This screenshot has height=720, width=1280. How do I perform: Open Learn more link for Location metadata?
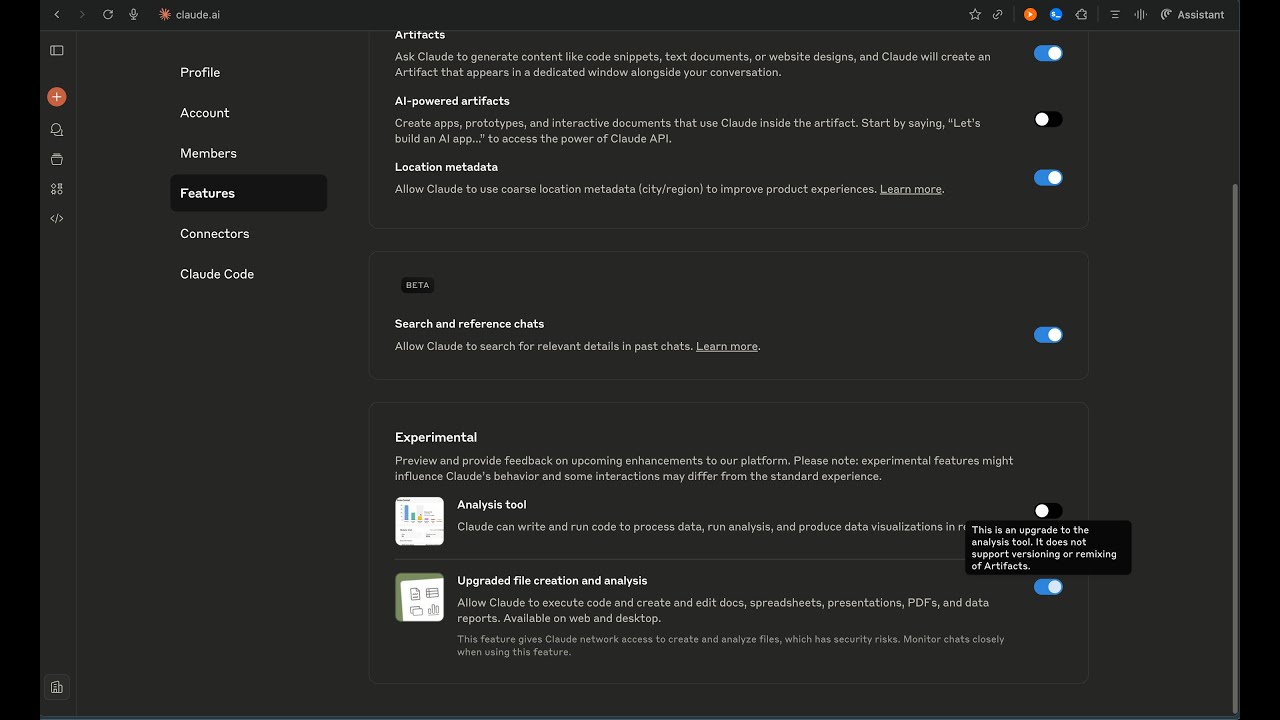point(910,189)
